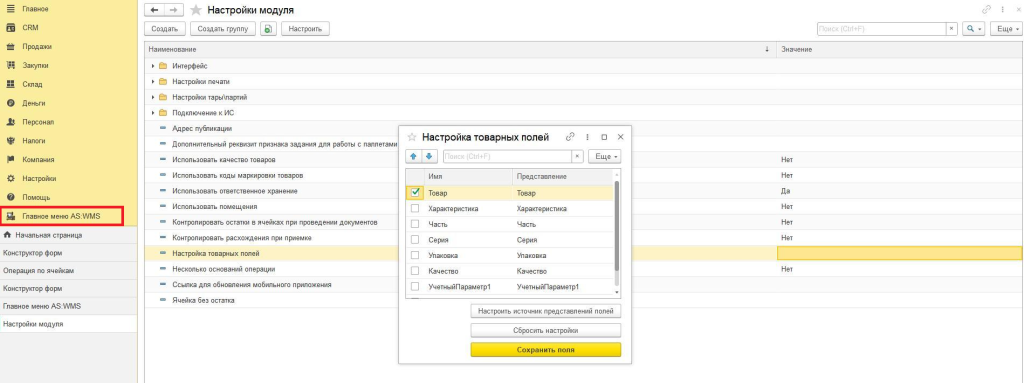Click the forward navigation arrow
The height and width of the screenshot is (383, 1024).
173,10
